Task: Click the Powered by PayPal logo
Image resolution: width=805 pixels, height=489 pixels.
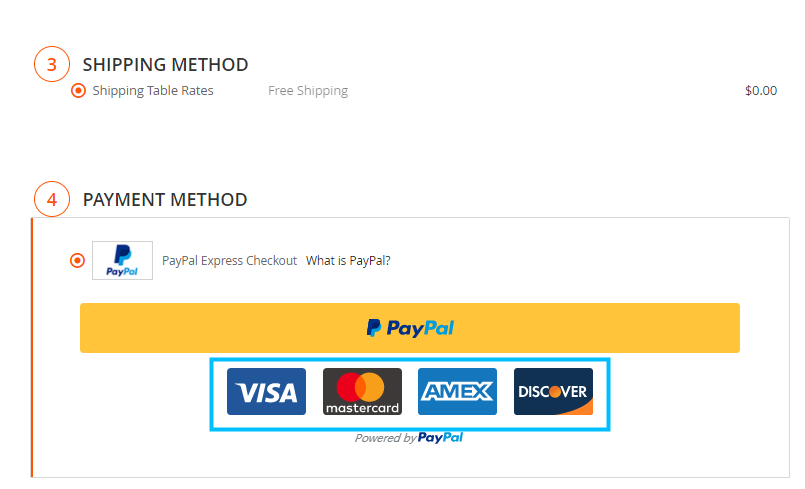Action: (440, 438)
